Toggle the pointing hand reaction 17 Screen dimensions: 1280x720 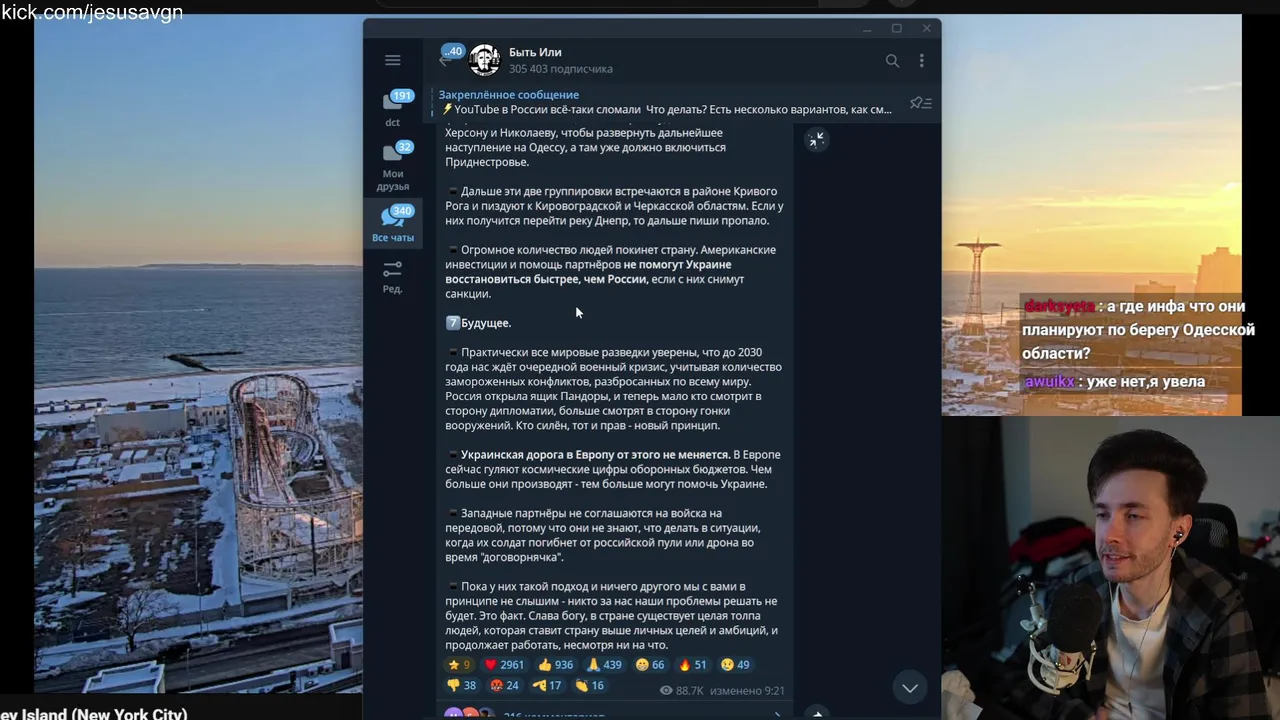(x=547, y=685)
